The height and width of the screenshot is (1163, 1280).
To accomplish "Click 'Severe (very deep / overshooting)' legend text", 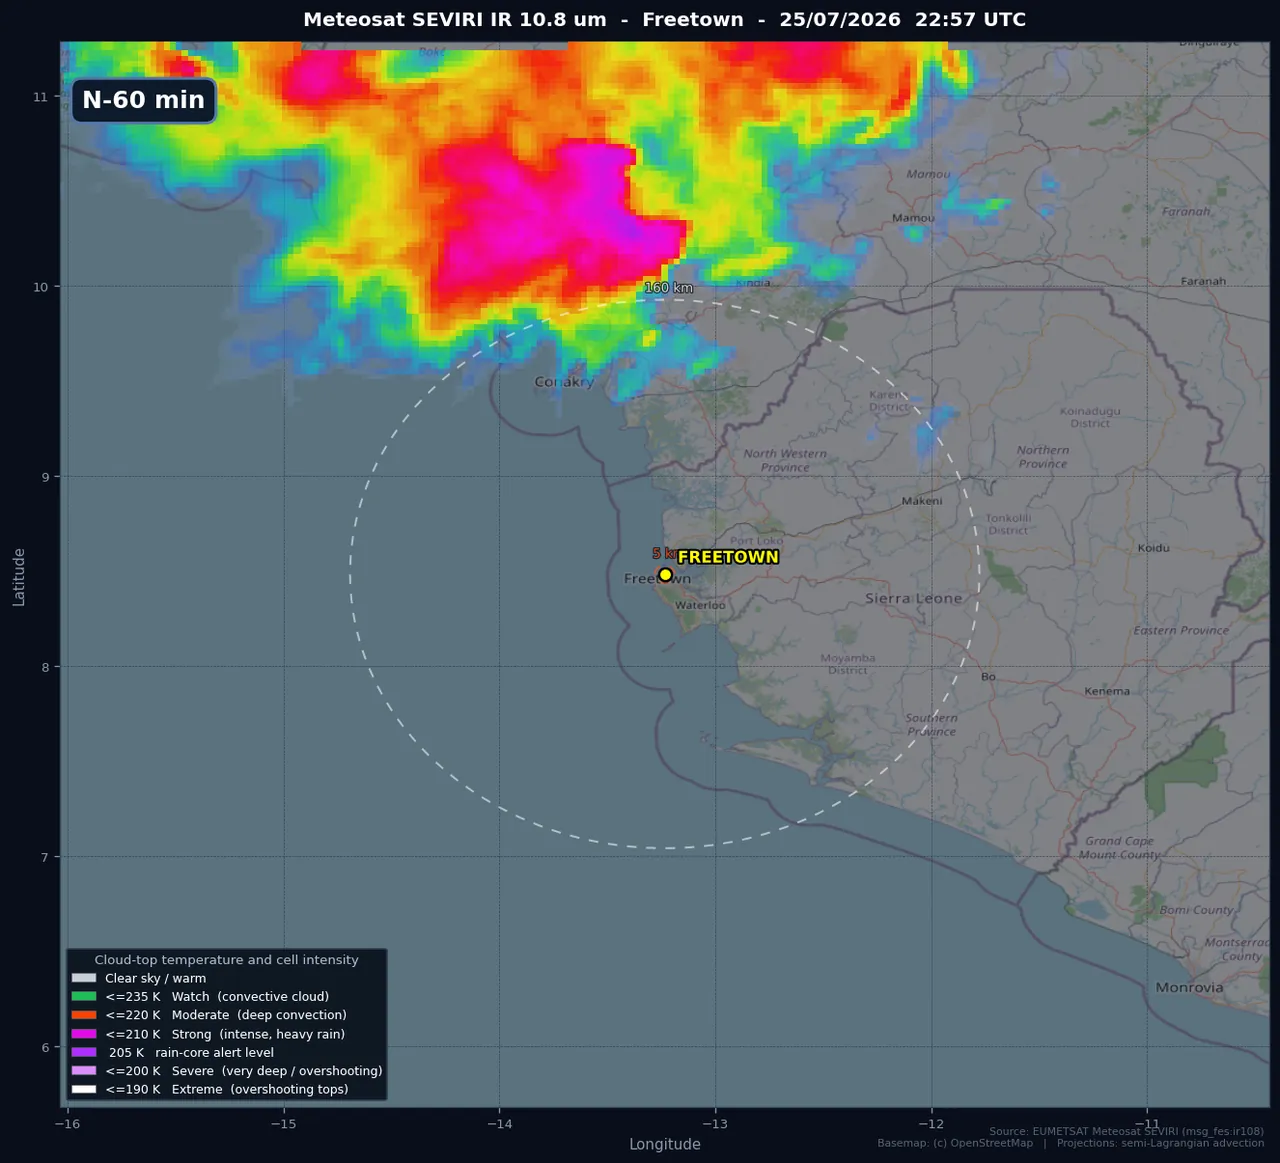I will pos(277,1070).
